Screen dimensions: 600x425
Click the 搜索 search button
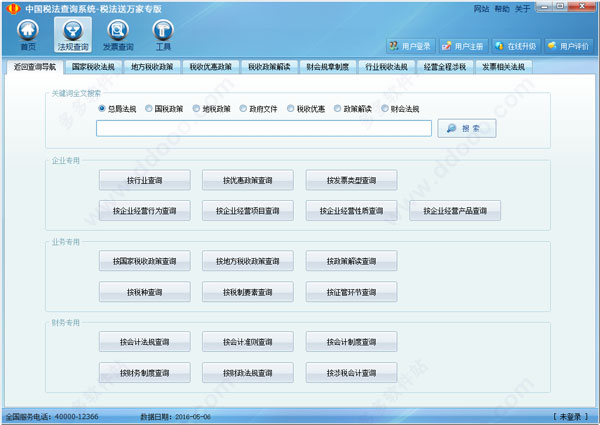click(467, 128)
